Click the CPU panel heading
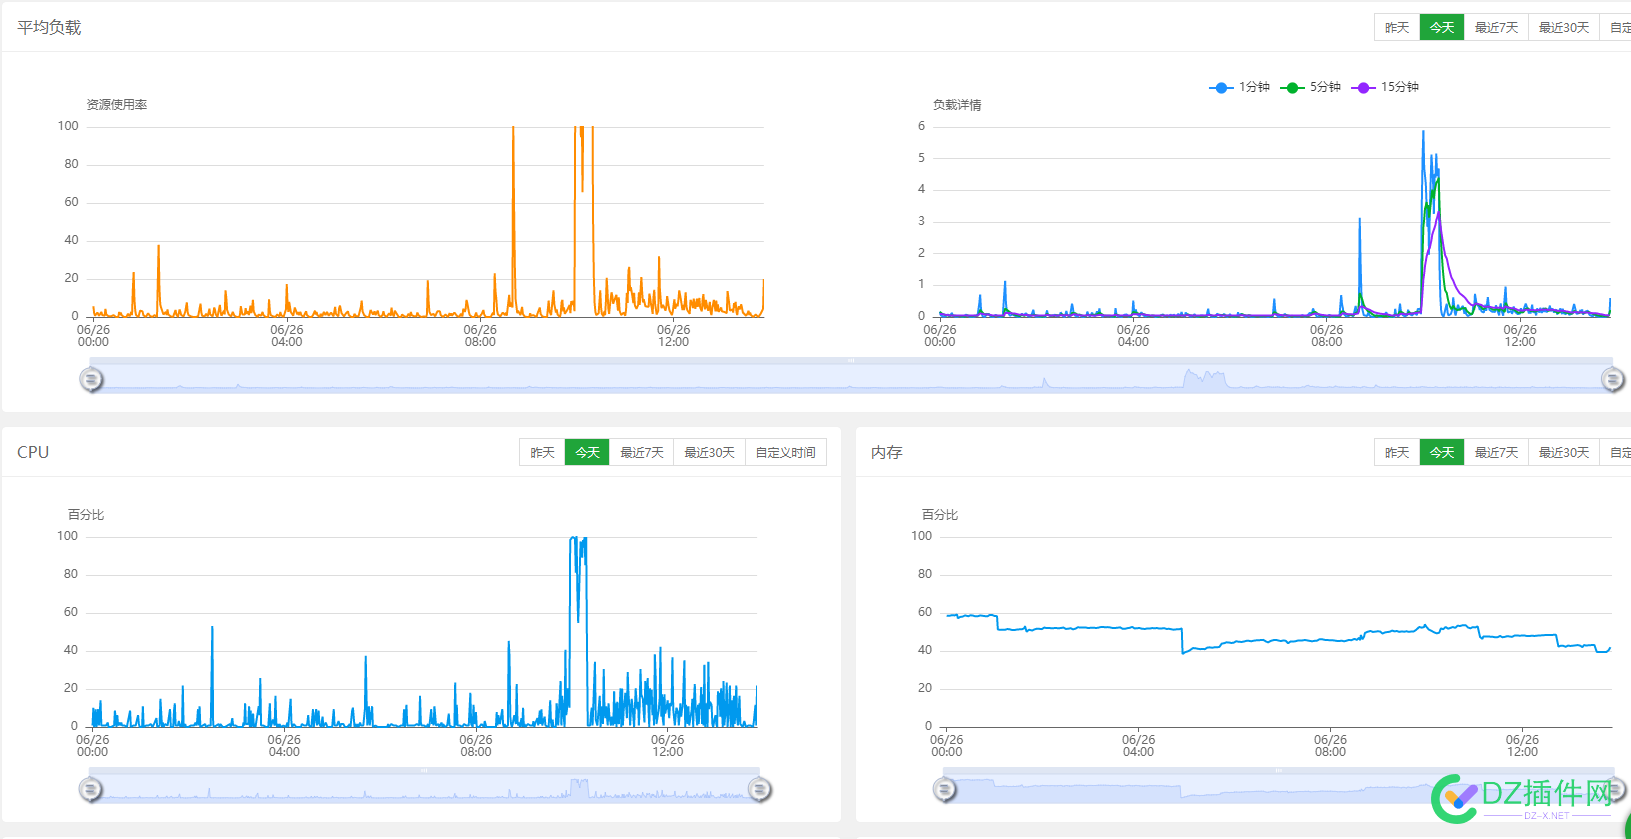 (33, 453)
